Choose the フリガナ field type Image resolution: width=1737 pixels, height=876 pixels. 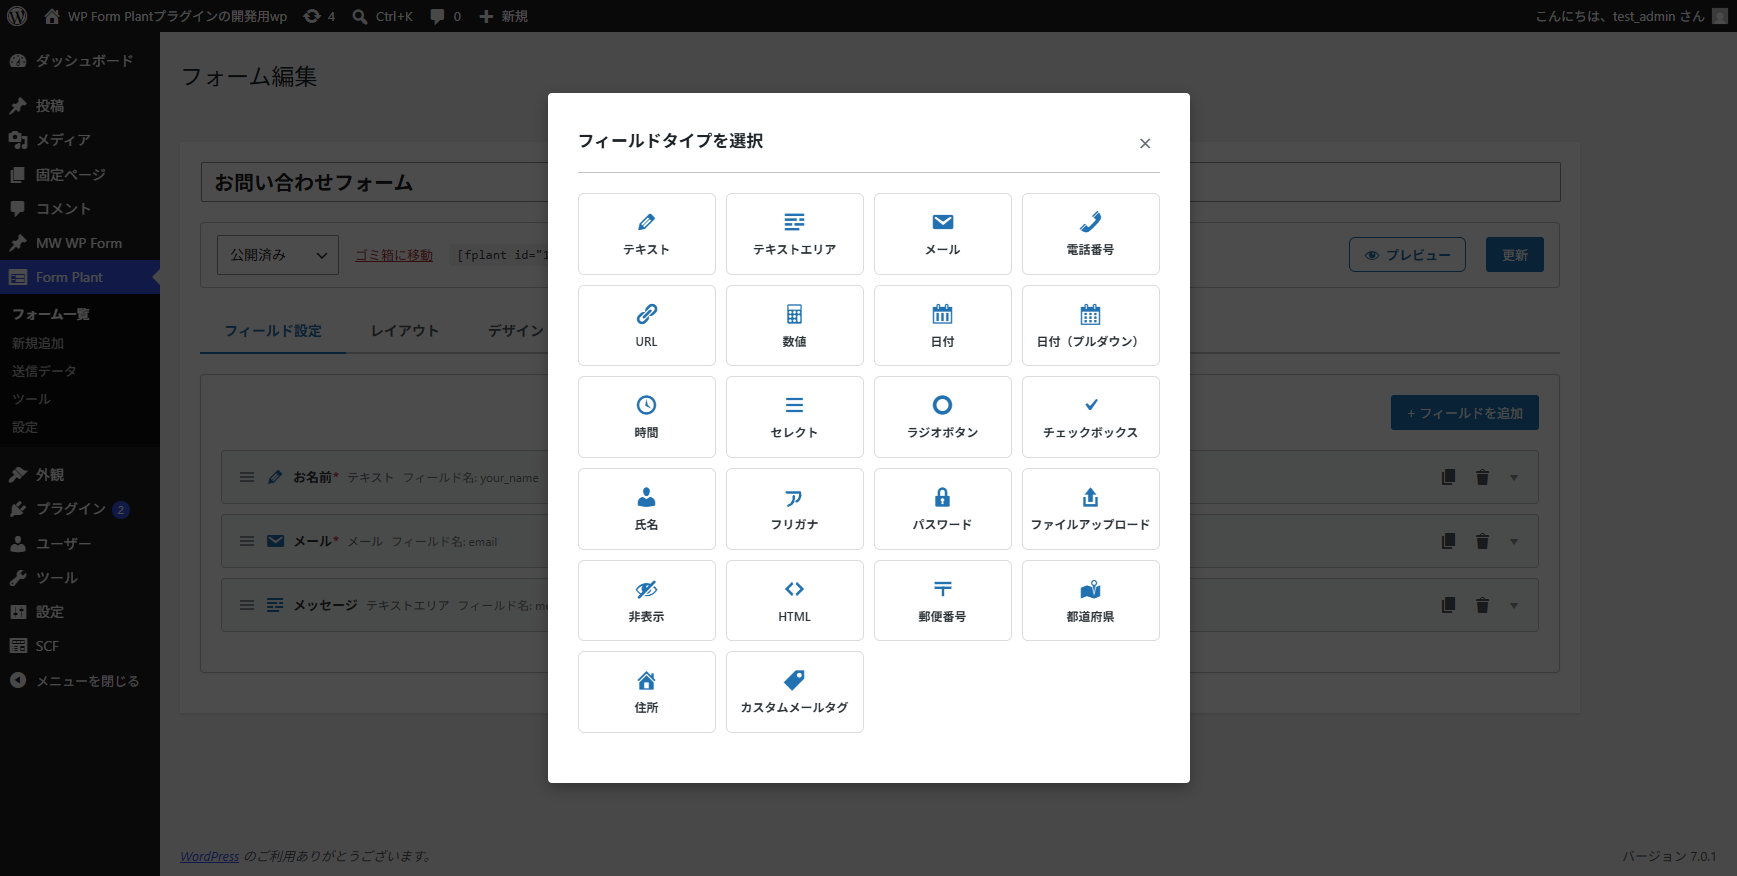795,509
